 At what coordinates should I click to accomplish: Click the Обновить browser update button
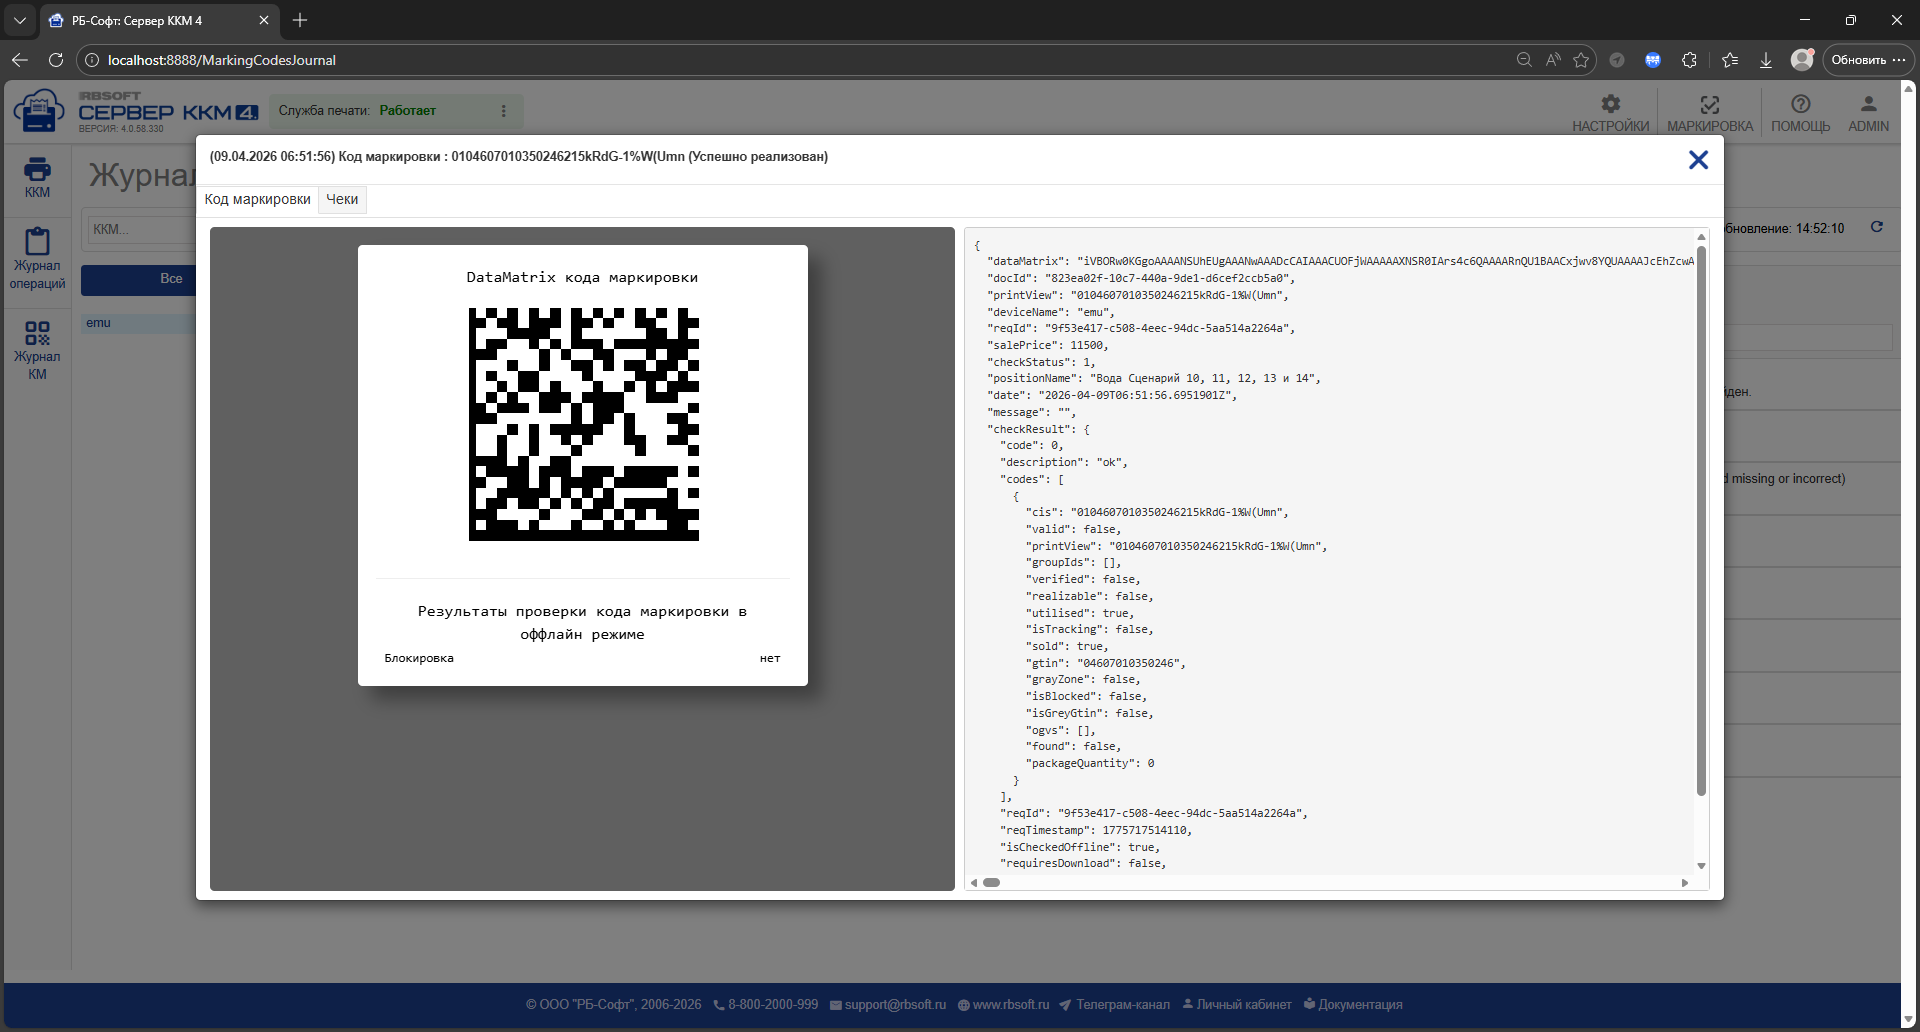click(x=1868, y=60)
